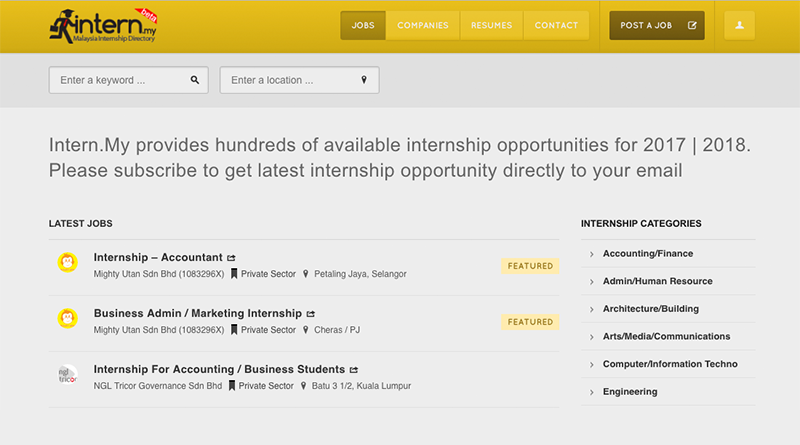Viewport: 800px width, 445px height.
Task: Click the Enter a location field
Action: click(x=290, y=80)
